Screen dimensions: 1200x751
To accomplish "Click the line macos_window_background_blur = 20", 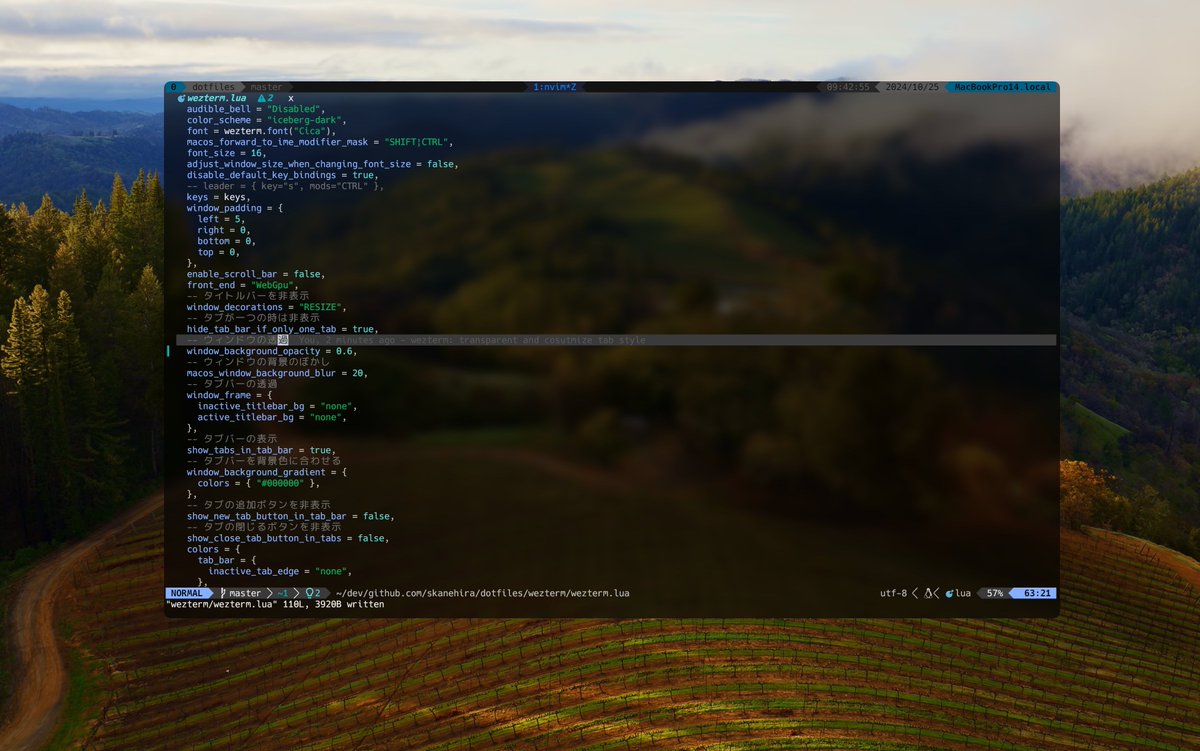I will pos(277,373).
